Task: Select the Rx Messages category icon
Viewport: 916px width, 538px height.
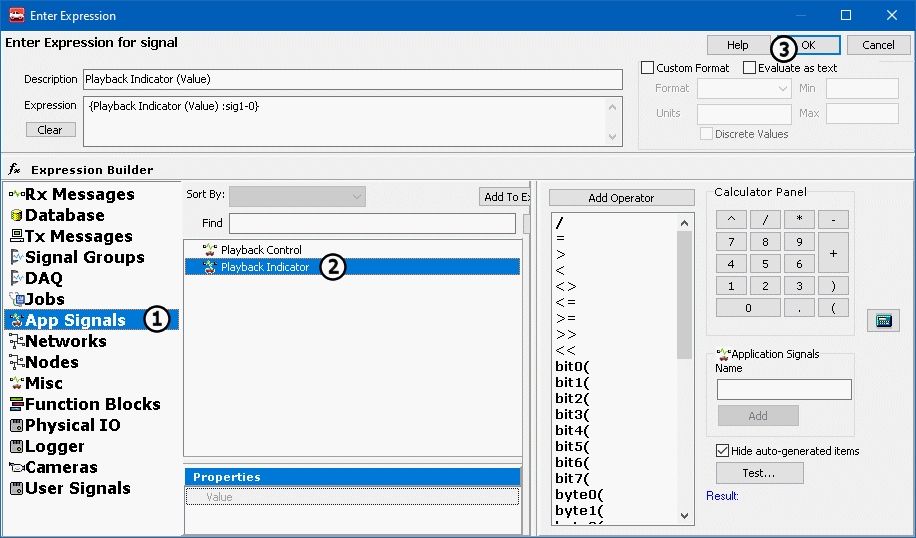Action: click(x=16, y=194)
